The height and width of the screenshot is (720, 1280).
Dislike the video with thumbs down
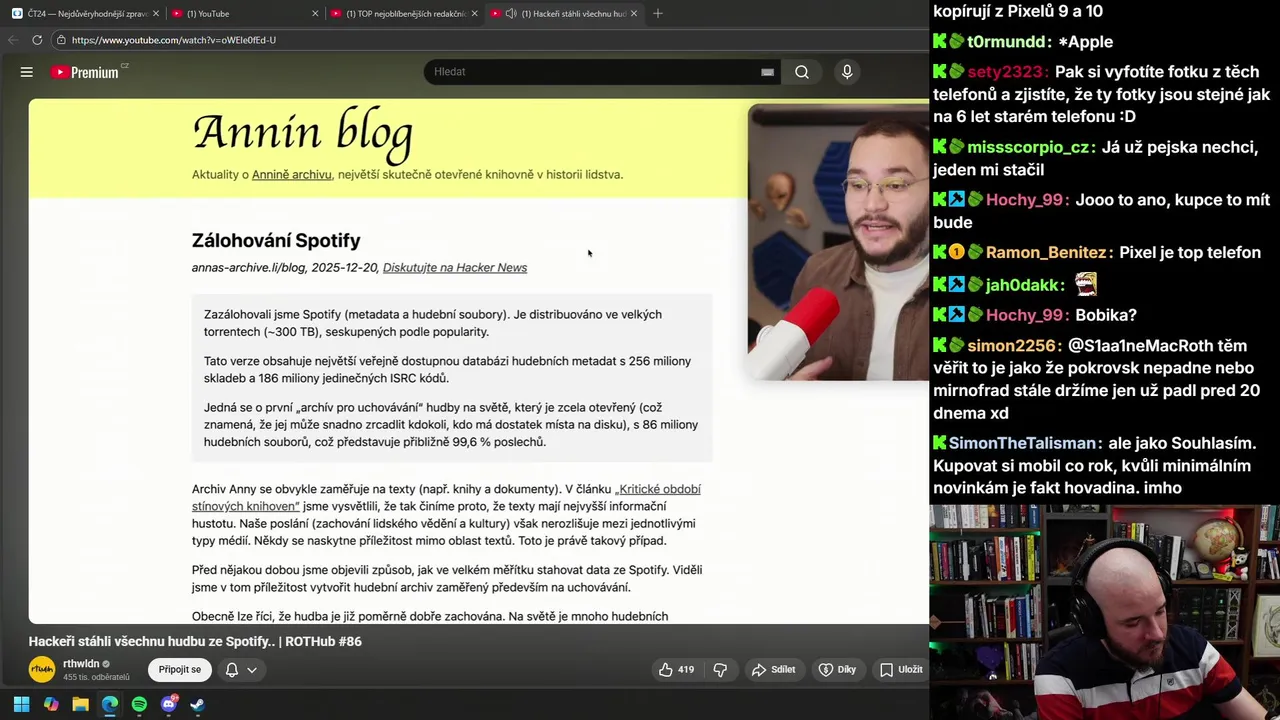coord(720,670)
